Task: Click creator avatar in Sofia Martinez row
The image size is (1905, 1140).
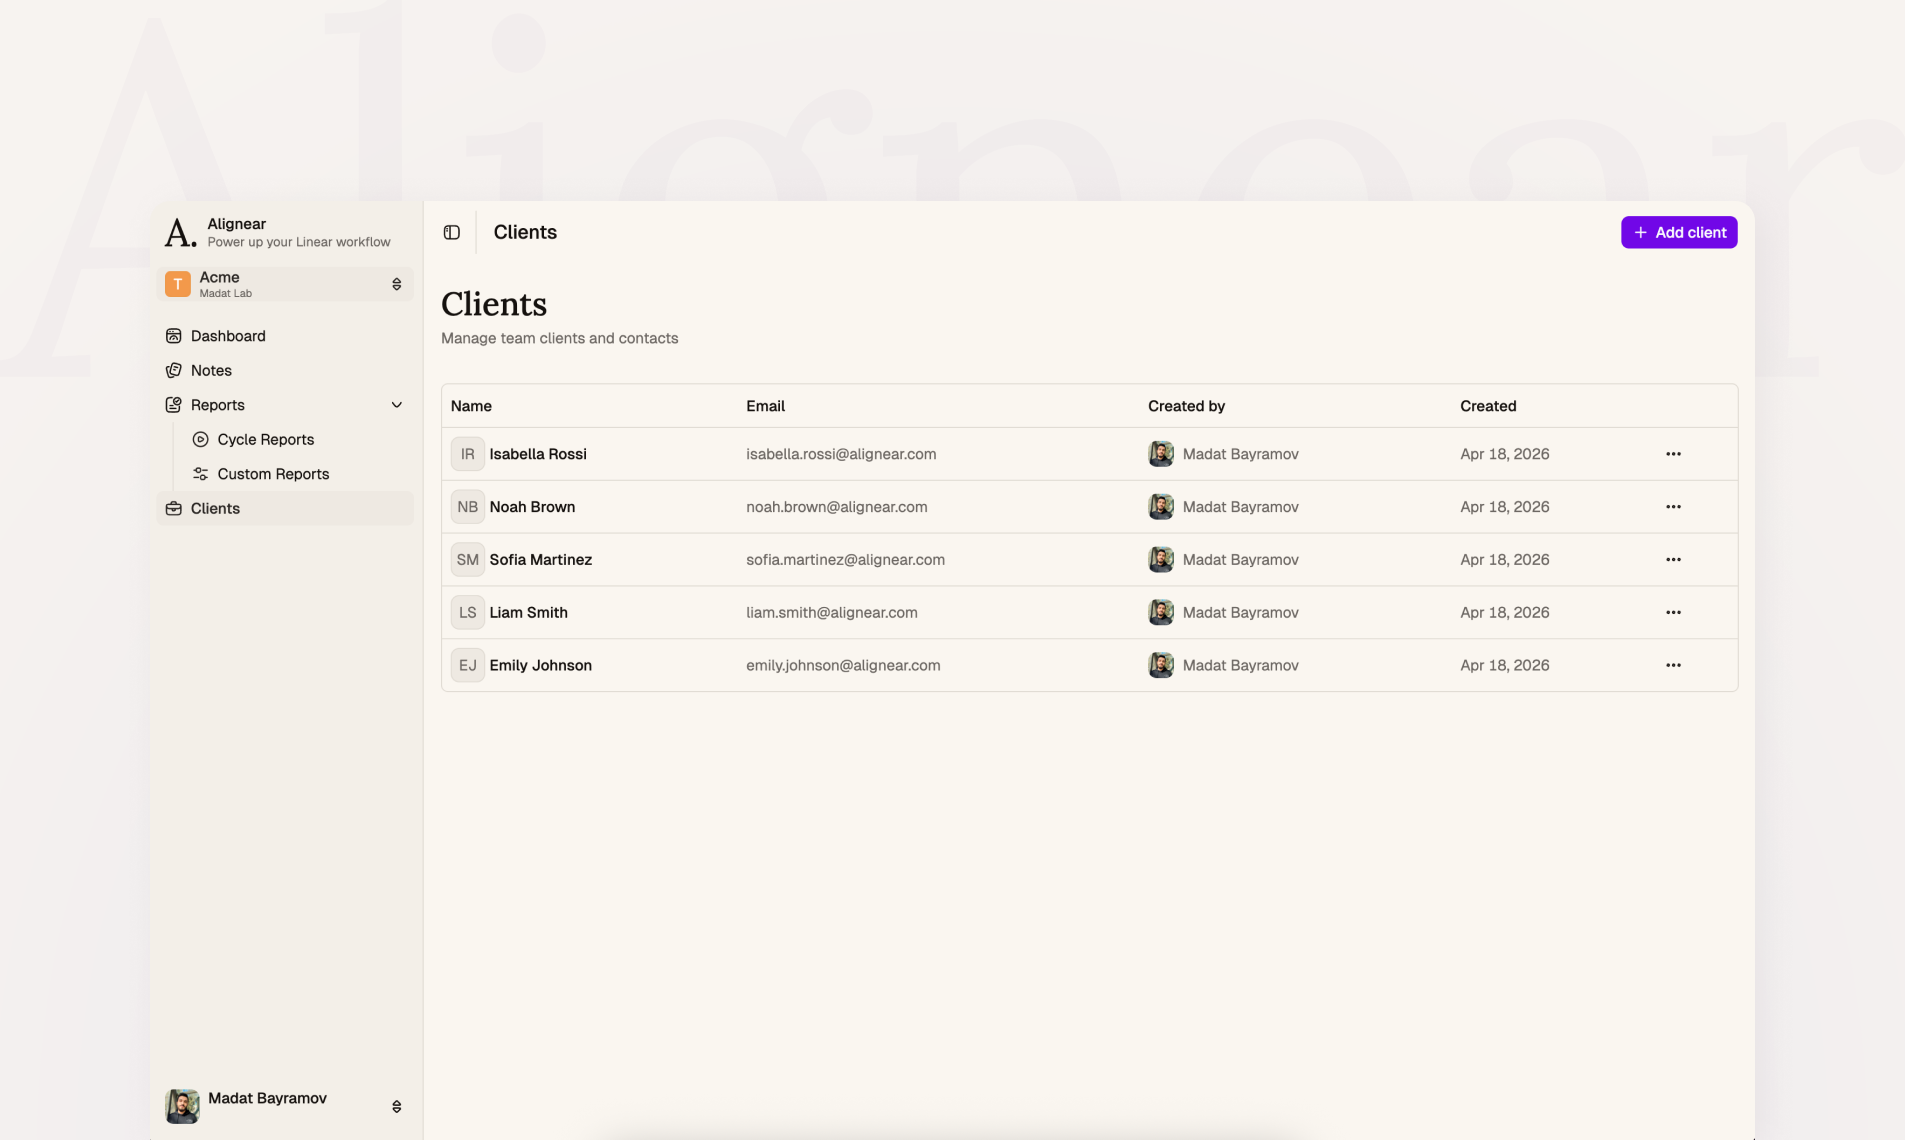Action: (1161, 560)
